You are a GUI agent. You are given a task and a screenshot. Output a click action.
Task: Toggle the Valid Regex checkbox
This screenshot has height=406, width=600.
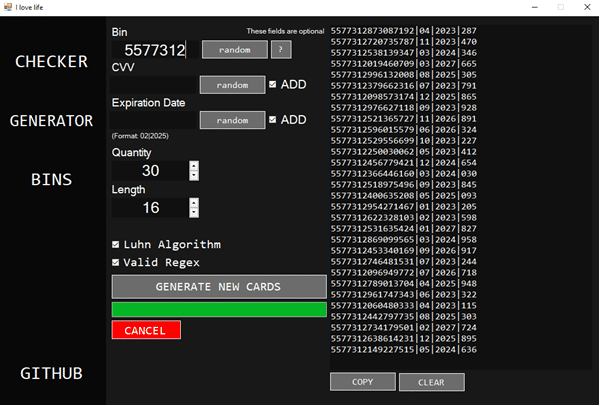[x=116, y=263]
